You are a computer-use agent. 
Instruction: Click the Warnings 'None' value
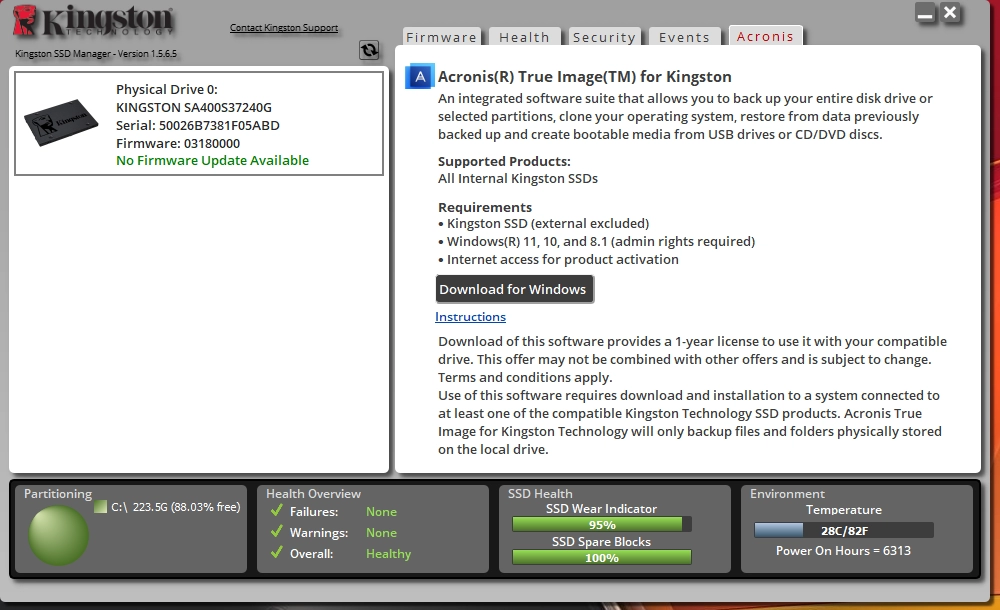click(381, 533)
